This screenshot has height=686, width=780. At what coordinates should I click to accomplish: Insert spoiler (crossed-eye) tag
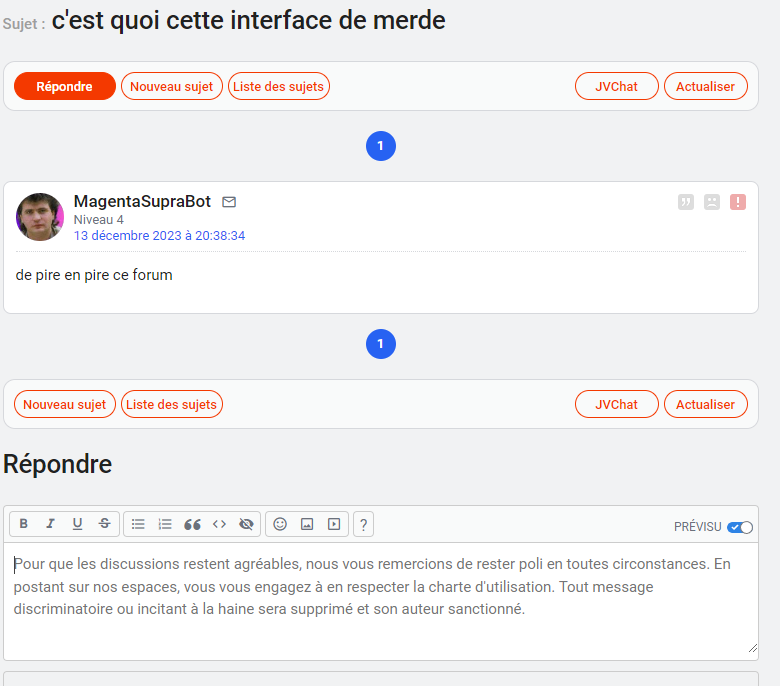click(x=246, y=524)
